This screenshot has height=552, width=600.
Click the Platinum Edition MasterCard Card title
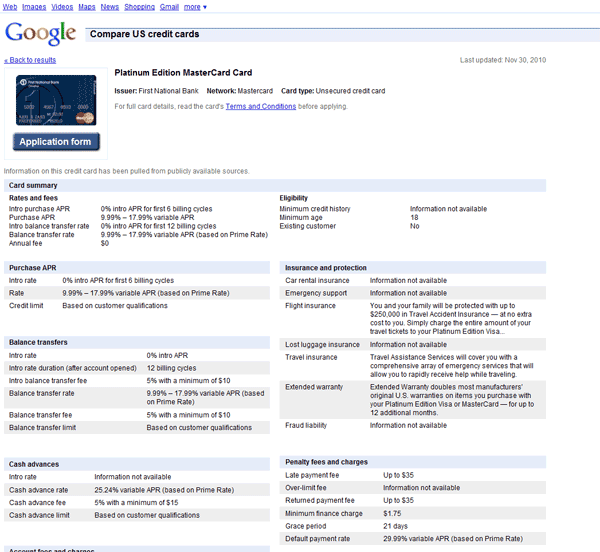tap(183, 73)
